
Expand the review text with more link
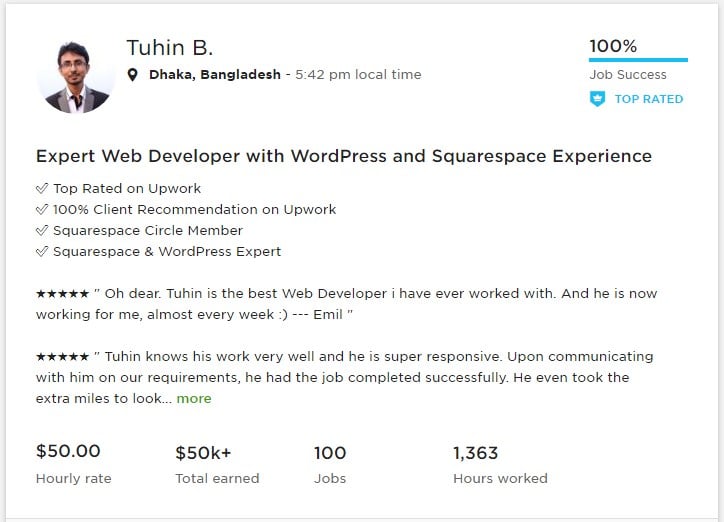pyautogui.click(x=194, y=398)
